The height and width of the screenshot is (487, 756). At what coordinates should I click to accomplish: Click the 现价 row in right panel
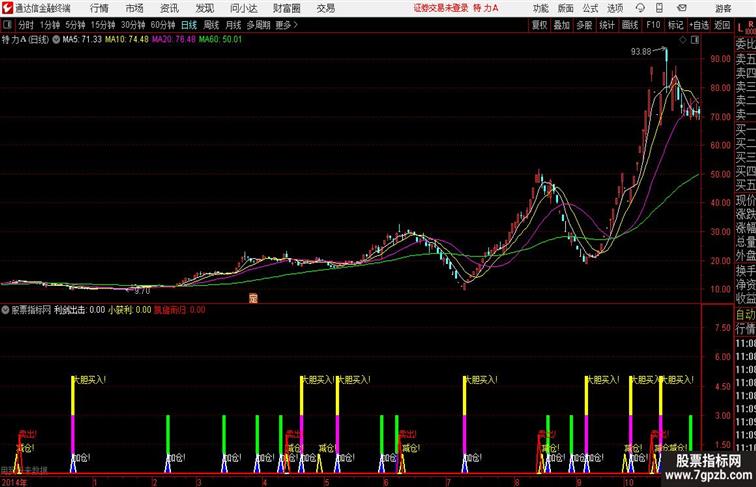click(x=745, y=200)
